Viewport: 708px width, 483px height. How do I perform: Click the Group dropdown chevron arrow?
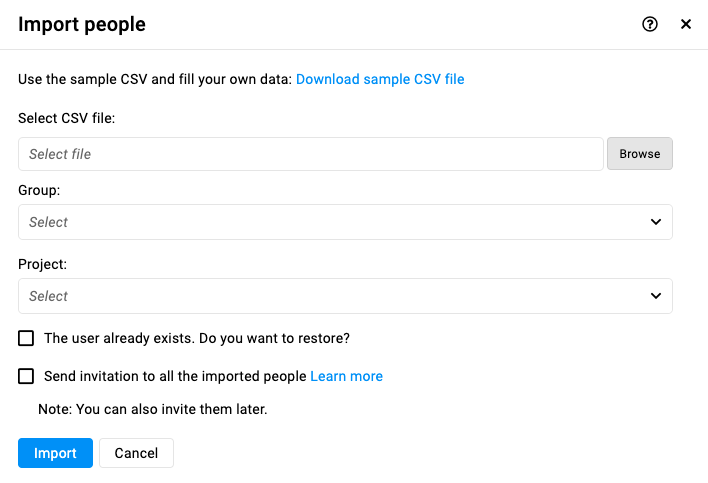(x=656, y=222)
